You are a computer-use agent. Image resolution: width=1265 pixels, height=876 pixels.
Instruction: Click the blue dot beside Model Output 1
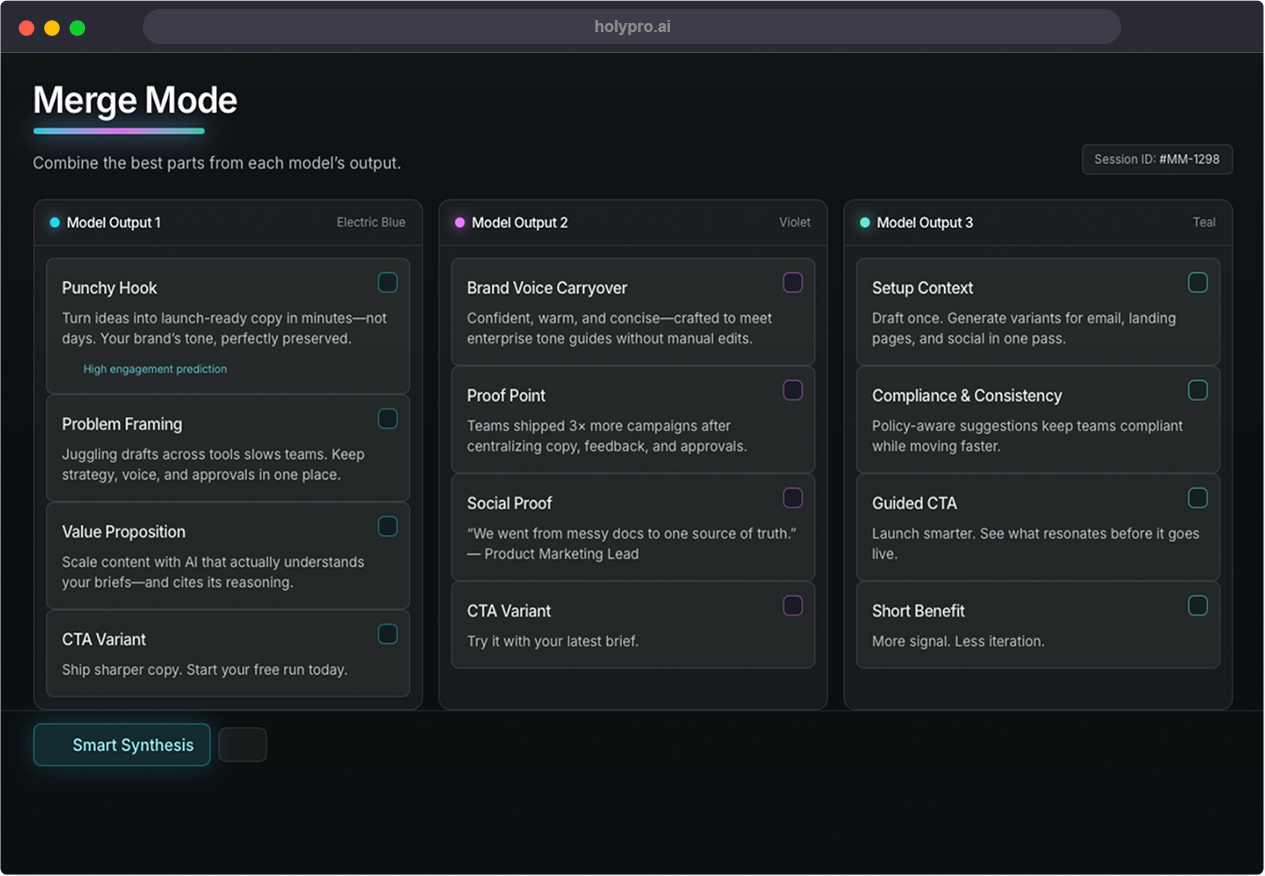point(55,223)
